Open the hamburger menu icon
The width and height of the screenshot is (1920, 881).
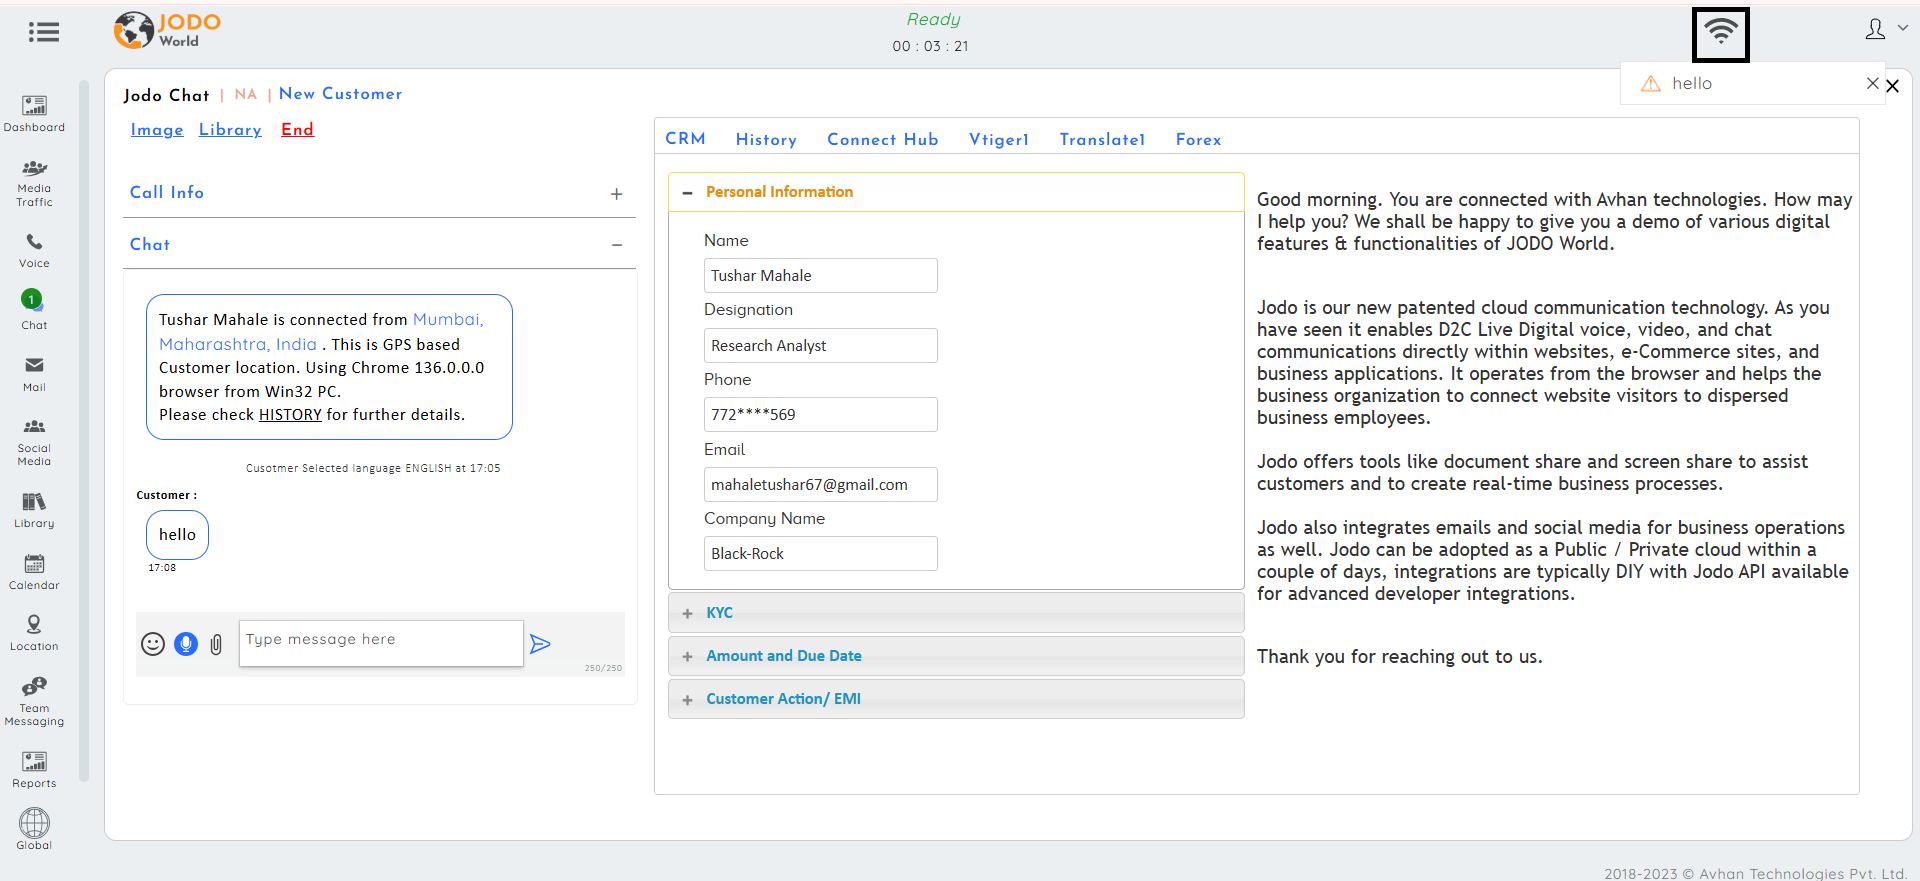(x=44, y=32)
